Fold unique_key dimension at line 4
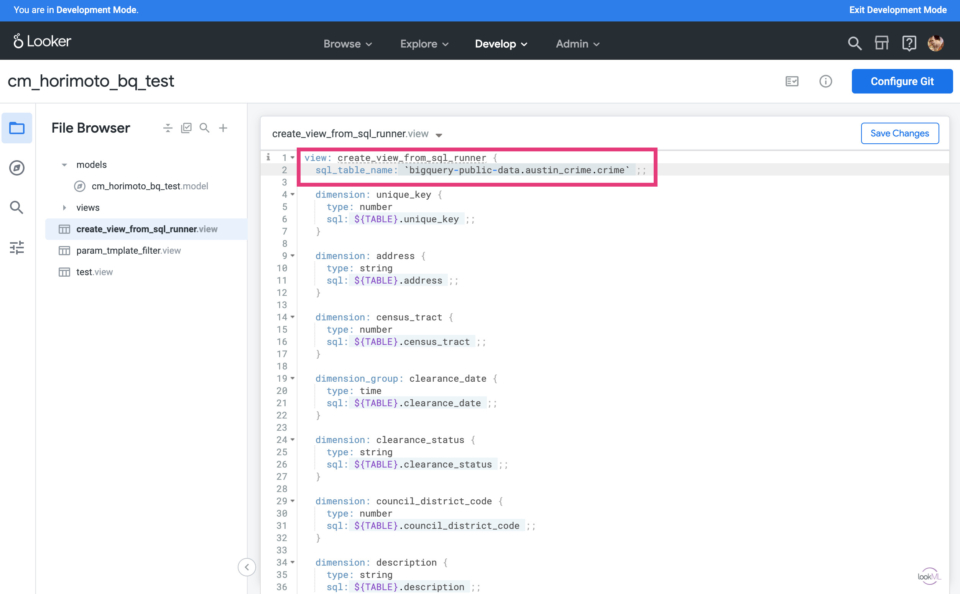The height and width of the screenshot is (594, 960). 293,195
